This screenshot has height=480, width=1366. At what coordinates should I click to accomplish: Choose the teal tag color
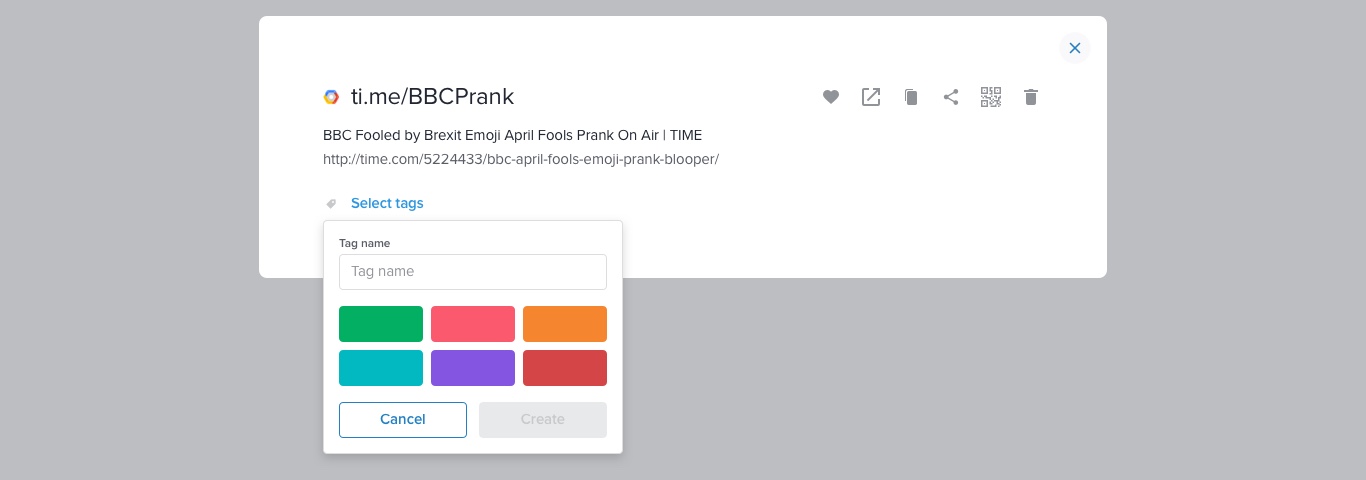pyautogui.click(x=381, y=368)
